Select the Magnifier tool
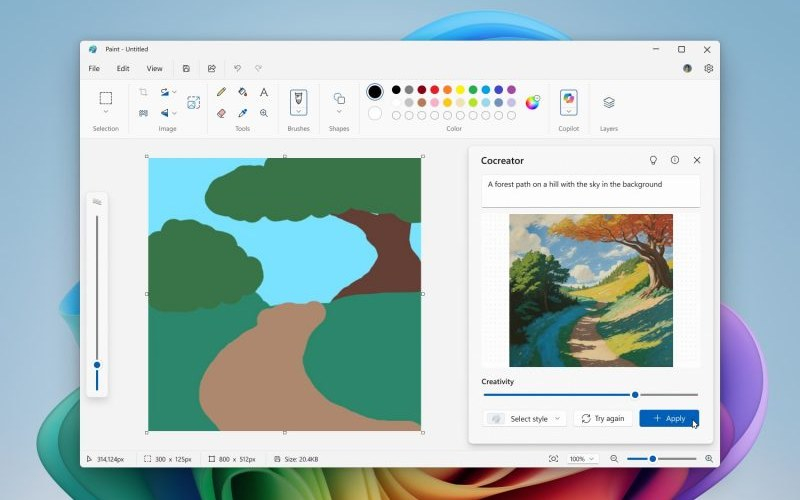This screenshot has height=500, width=800. [x=264, y=113]
